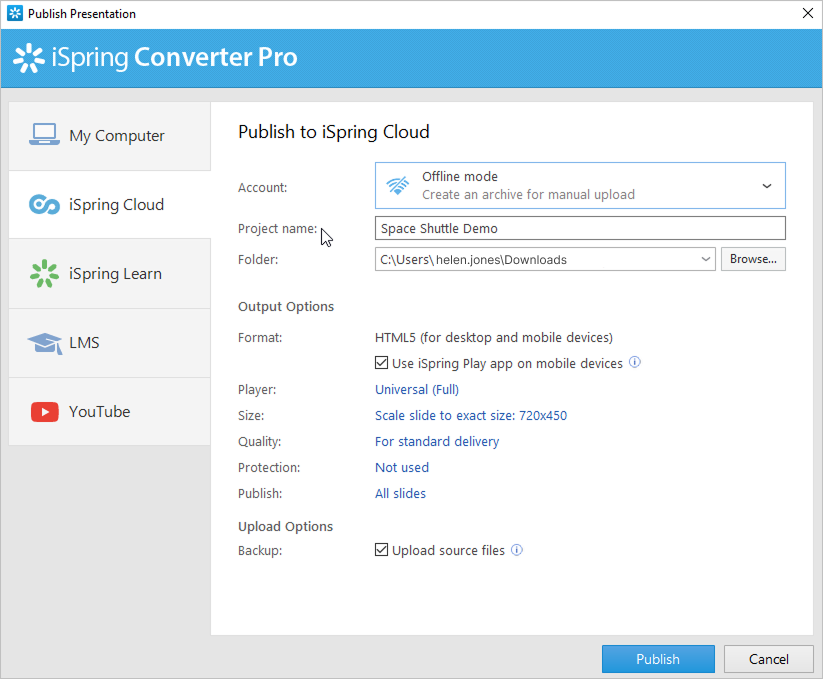This screenshot has height=679, width=823.
Task: Open the Folder path dropdown arrow
Action: [706, 260]
